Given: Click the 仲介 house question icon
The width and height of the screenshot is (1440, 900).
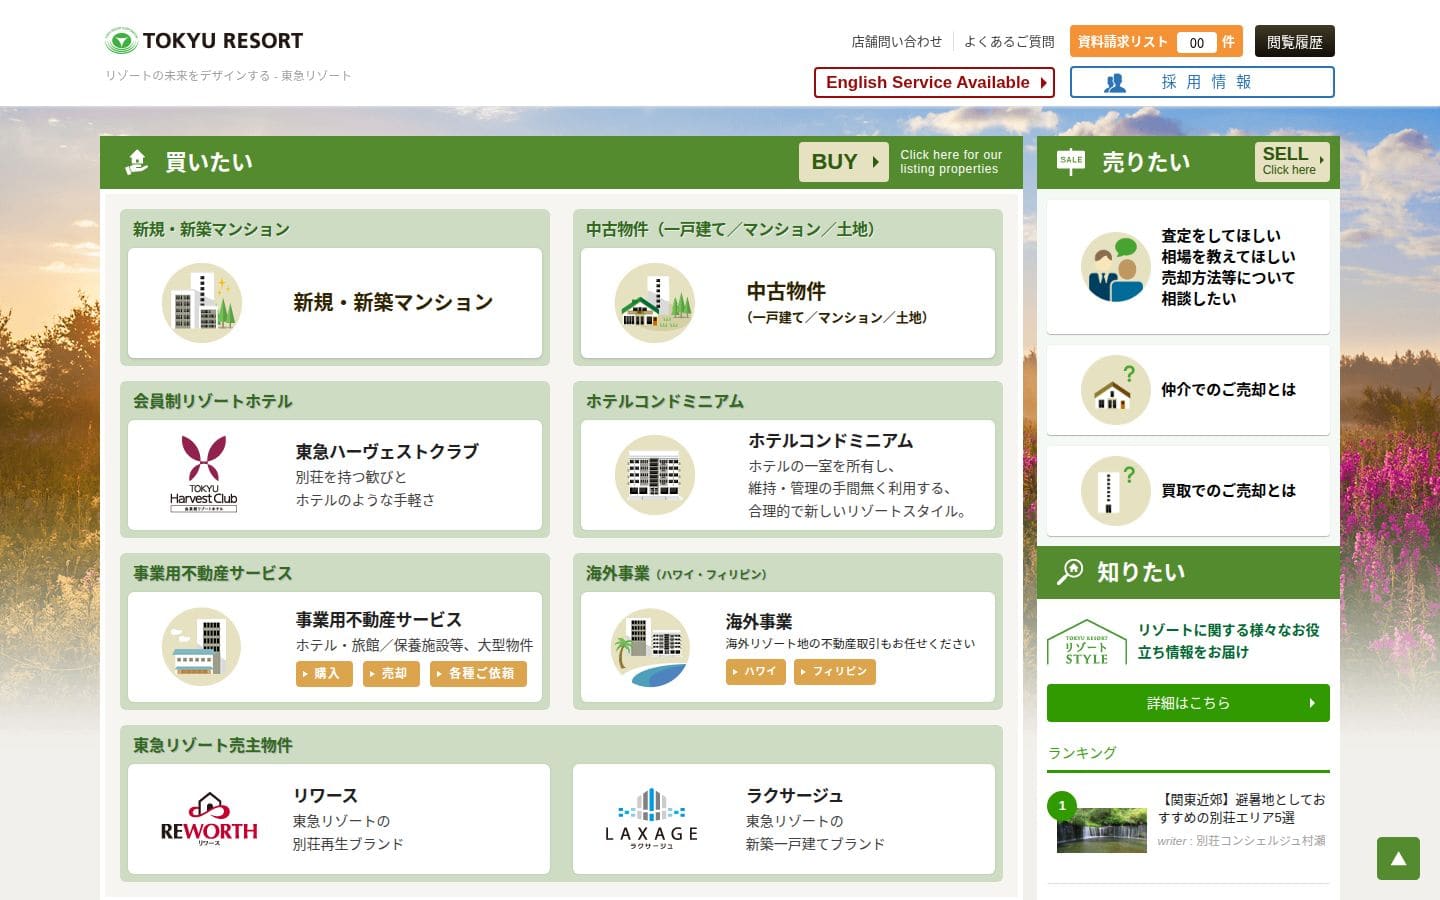Looking at the screenshot, I should coord(1116,390).
